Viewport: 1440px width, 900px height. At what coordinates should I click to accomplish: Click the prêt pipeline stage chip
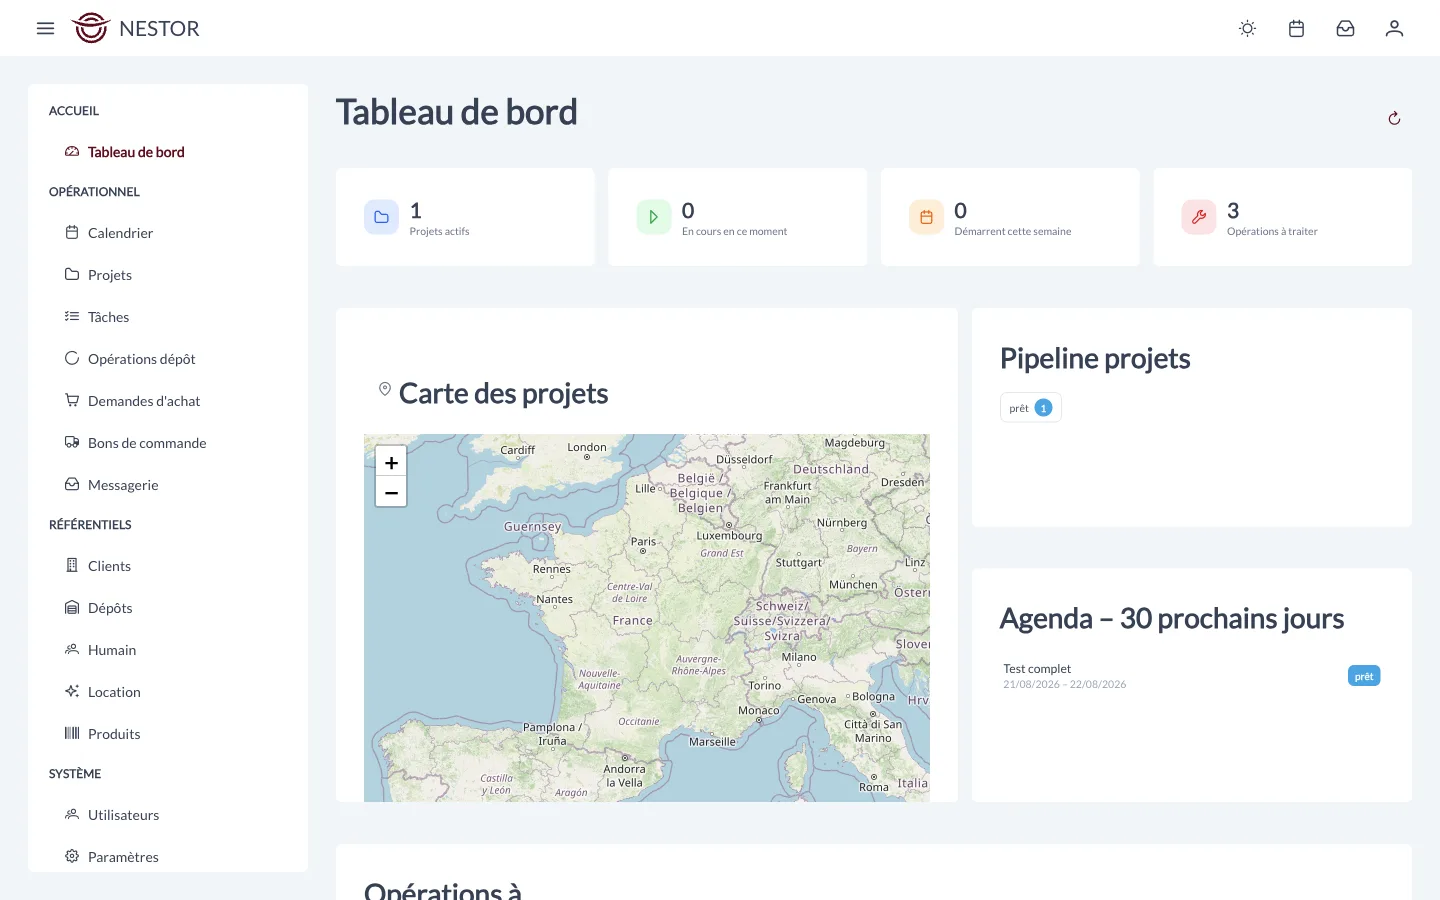[1031, 408]
